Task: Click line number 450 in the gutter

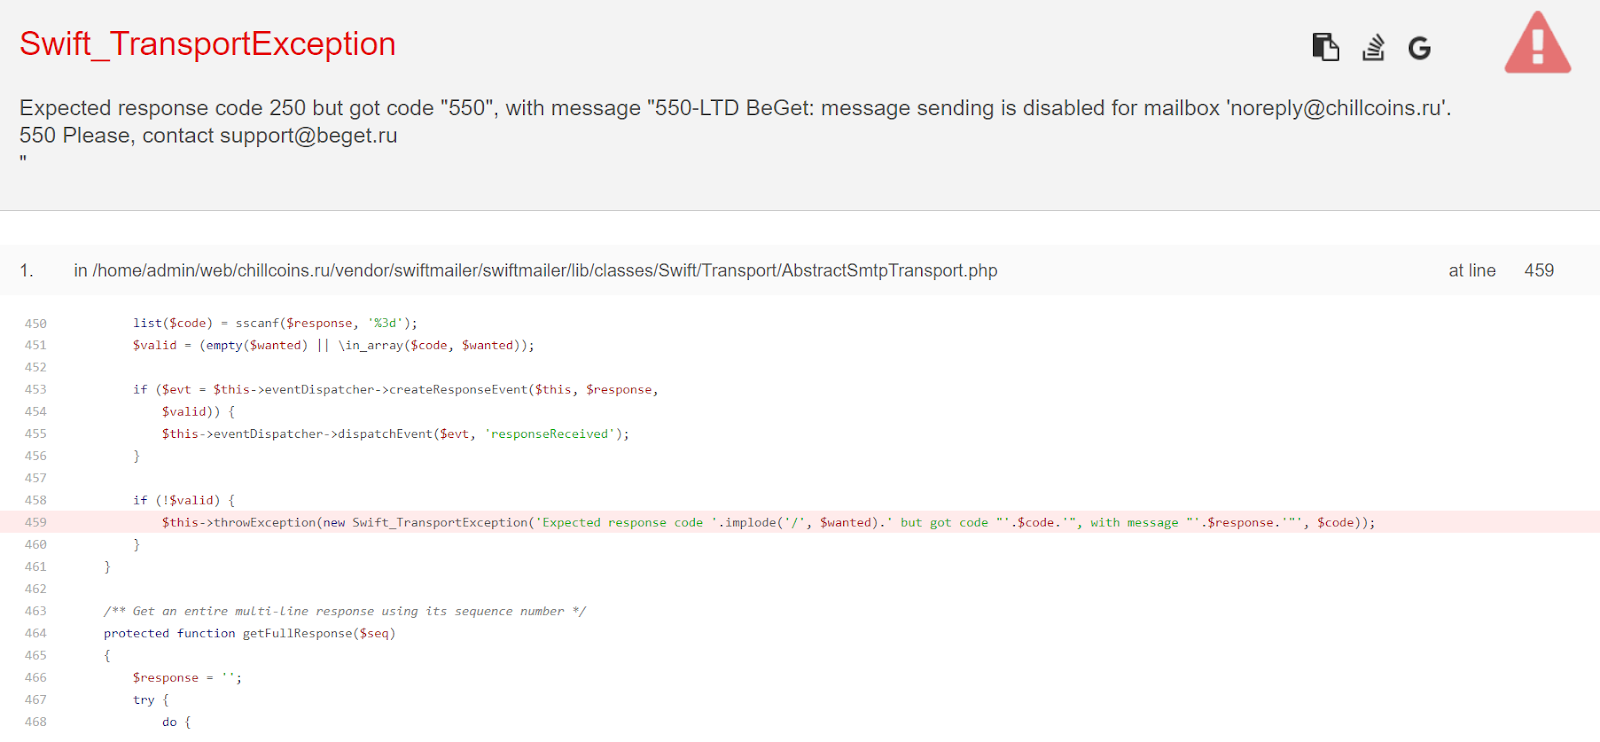Action: click(x=36, y=323)
